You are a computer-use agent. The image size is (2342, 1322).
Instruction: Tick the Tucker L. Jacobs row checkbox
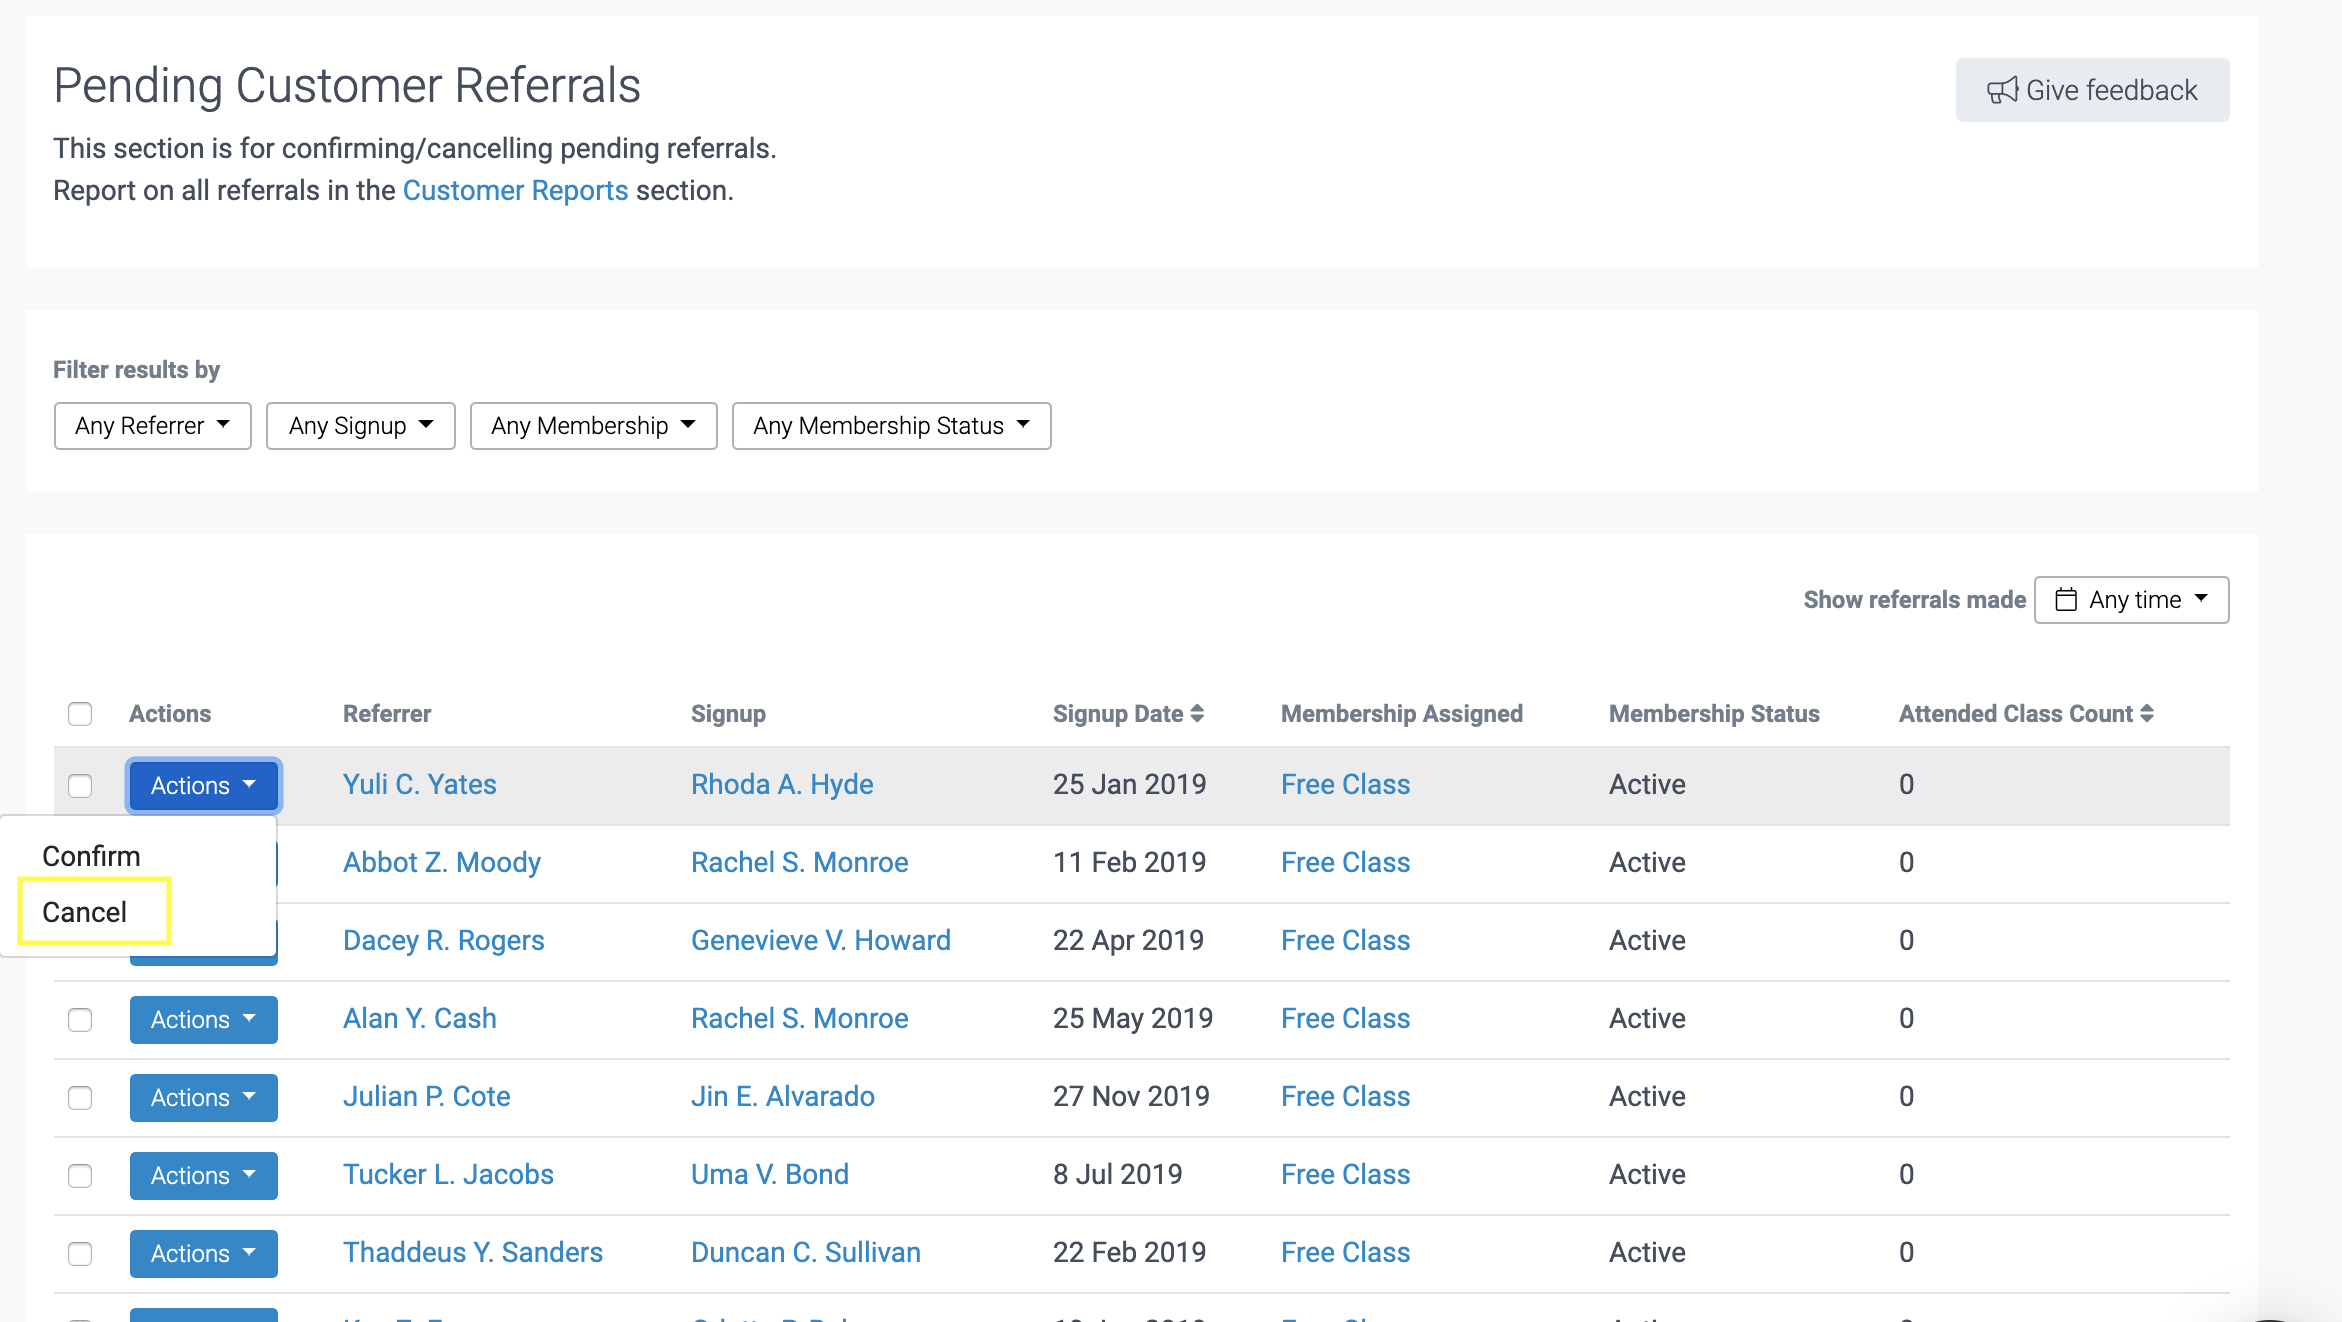[80, 1176]
